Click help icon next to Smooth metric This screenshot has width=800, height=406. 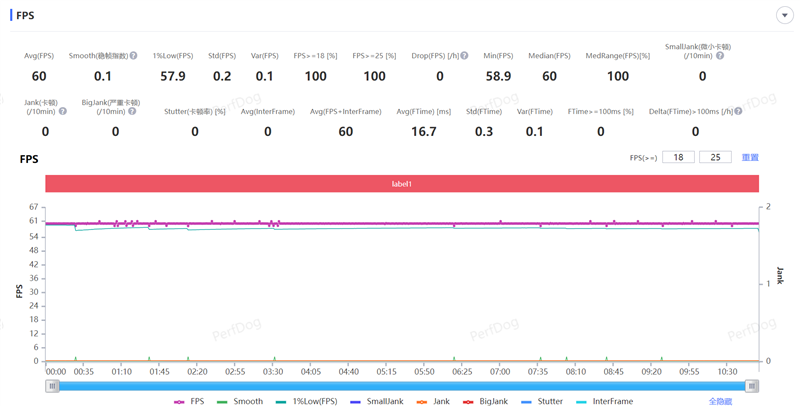133,56
